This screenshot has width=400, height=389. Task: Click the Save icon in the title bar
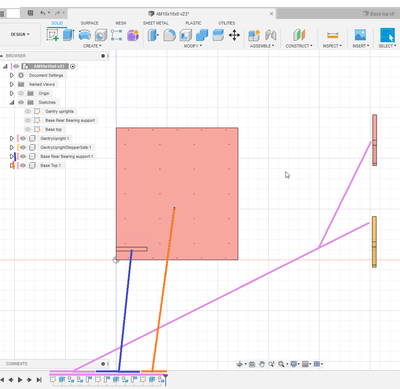coord(30,13)
